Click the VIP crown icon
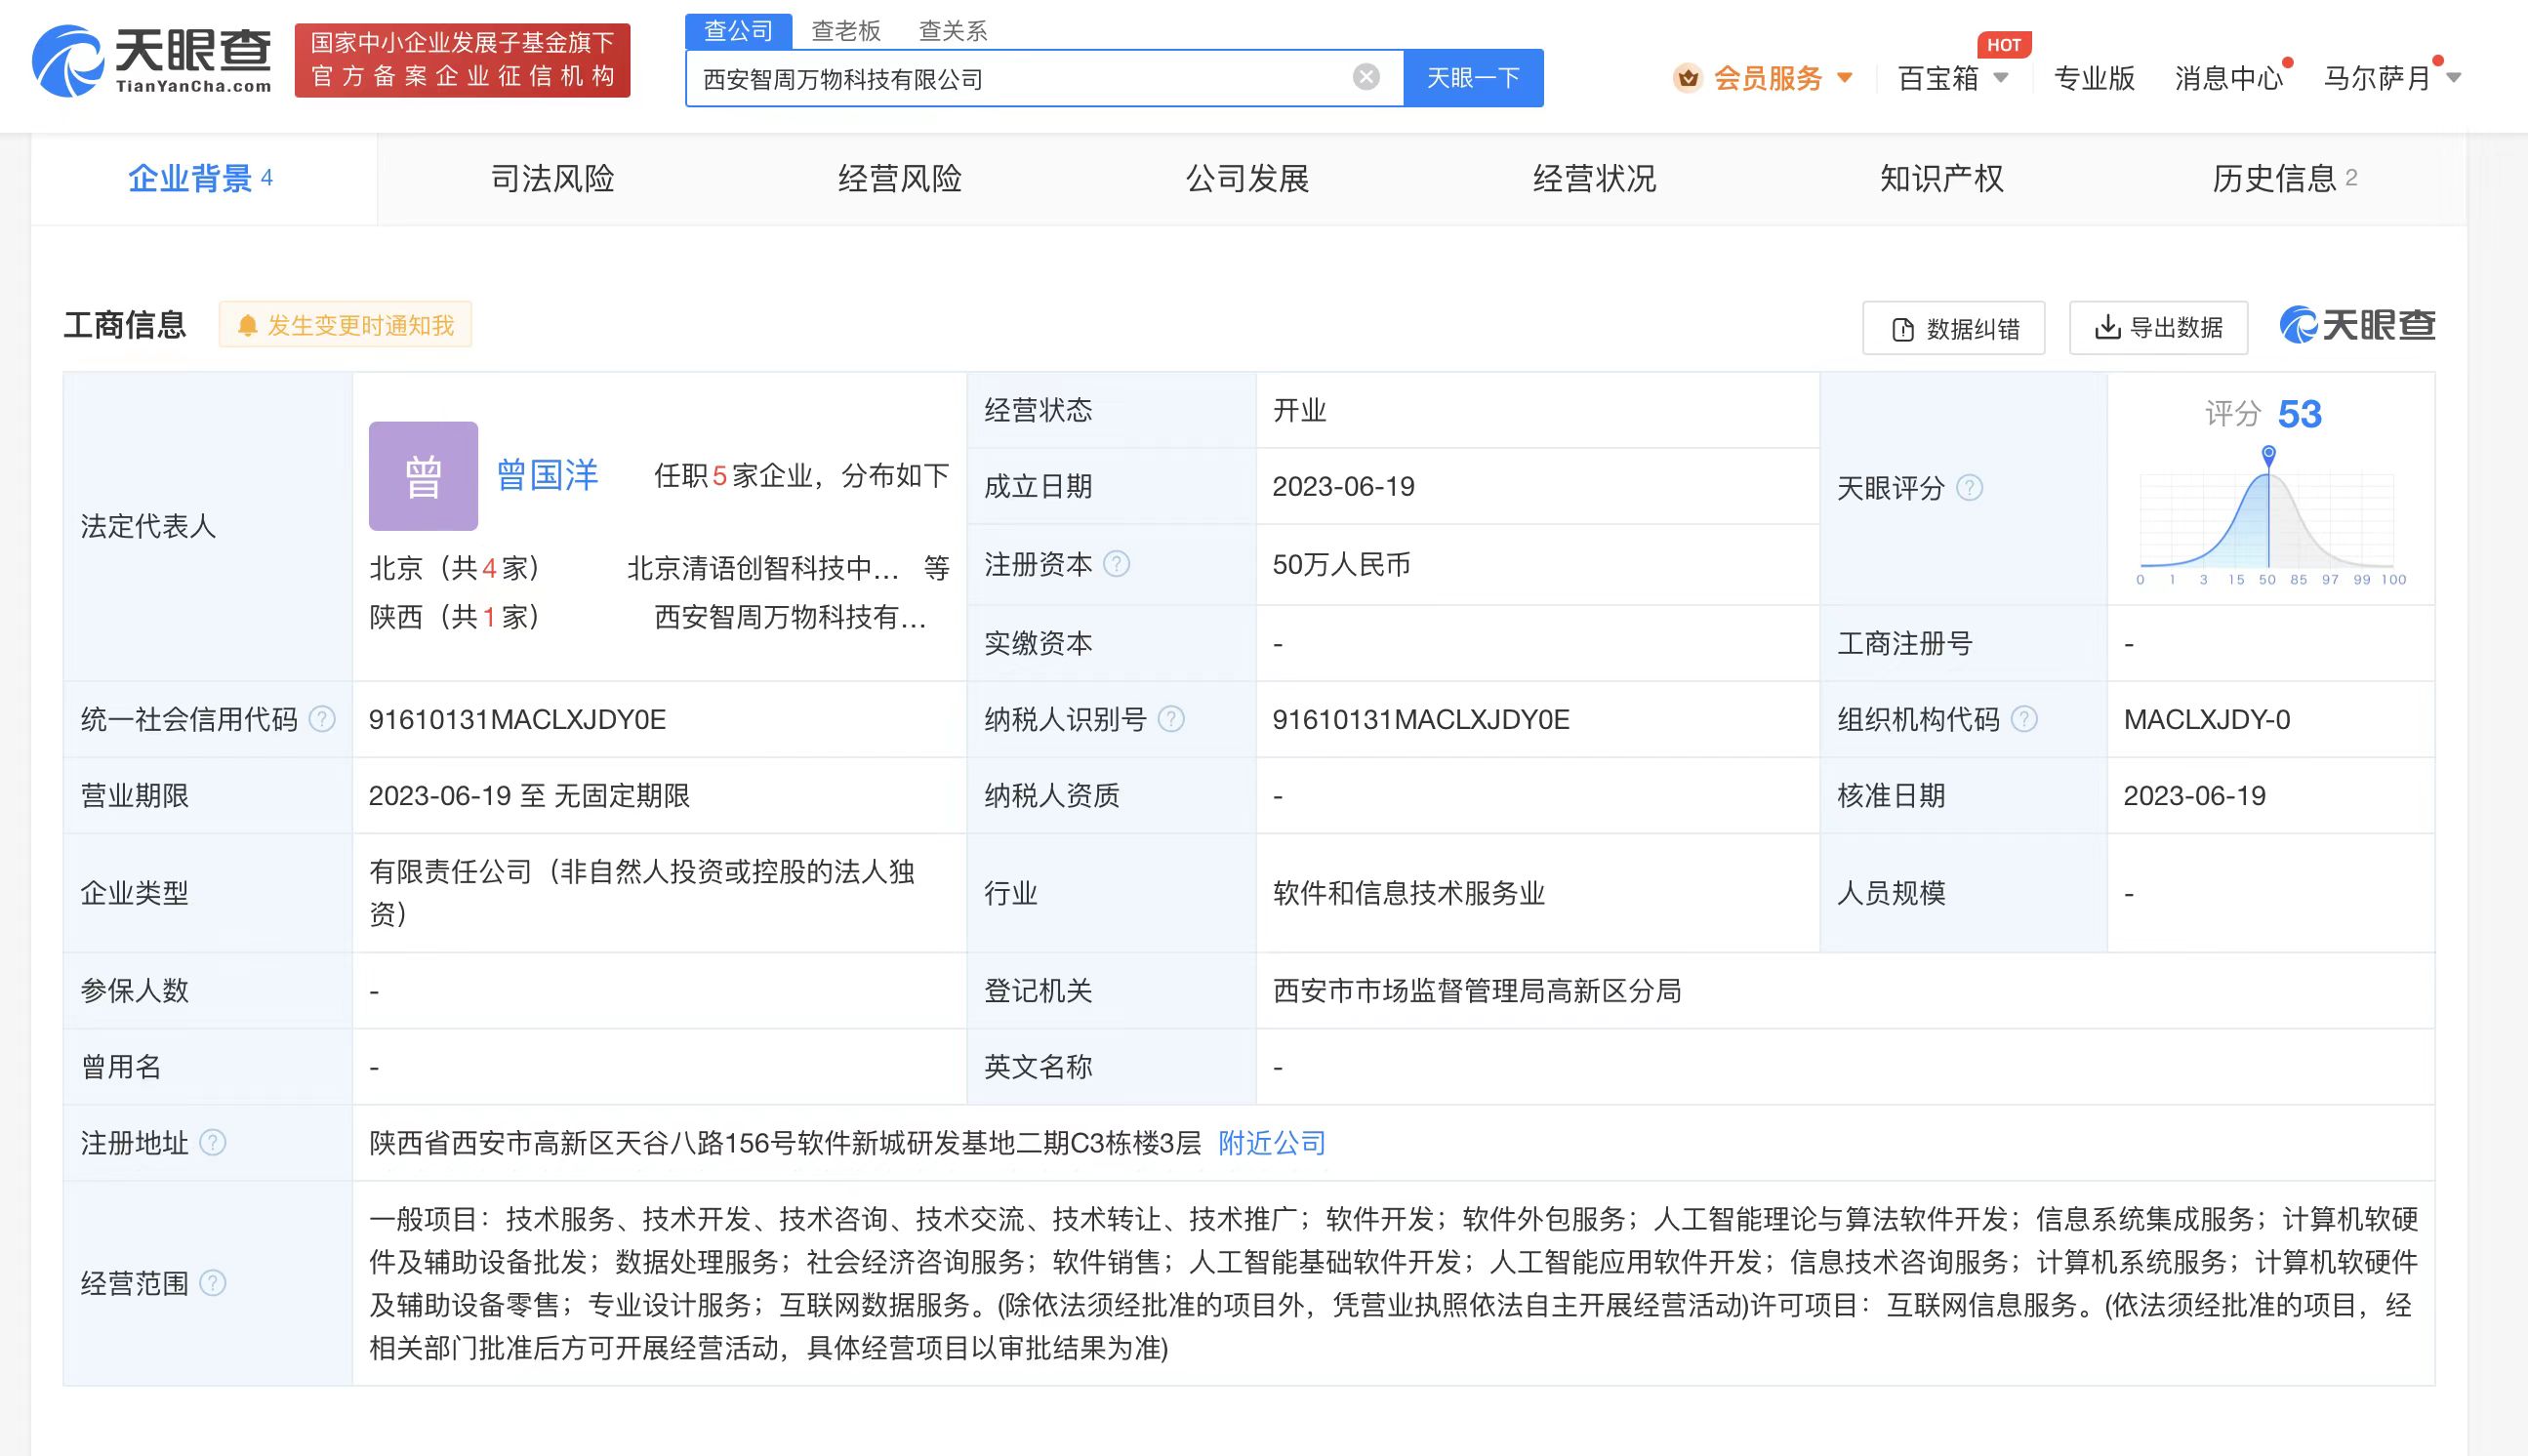 click(1688, 78)
